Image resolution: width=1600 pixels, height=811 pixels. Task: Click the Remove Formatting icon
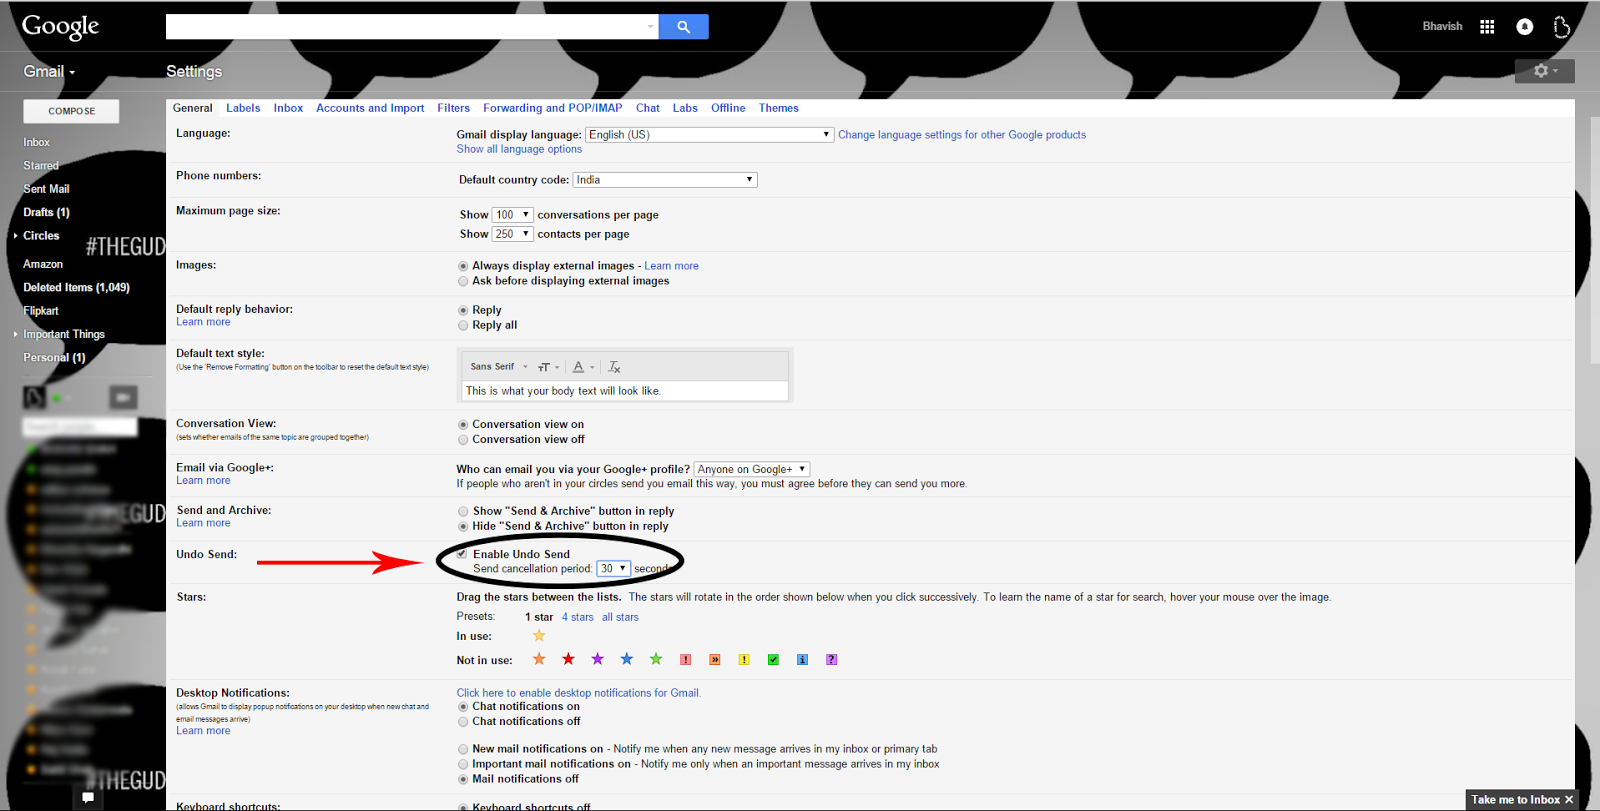coord(614,367)
